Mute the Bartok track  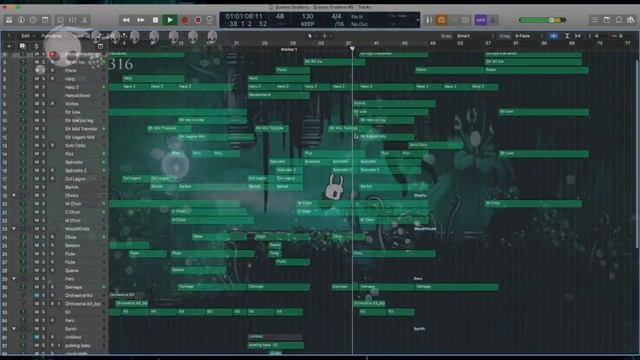coord(37,187)
